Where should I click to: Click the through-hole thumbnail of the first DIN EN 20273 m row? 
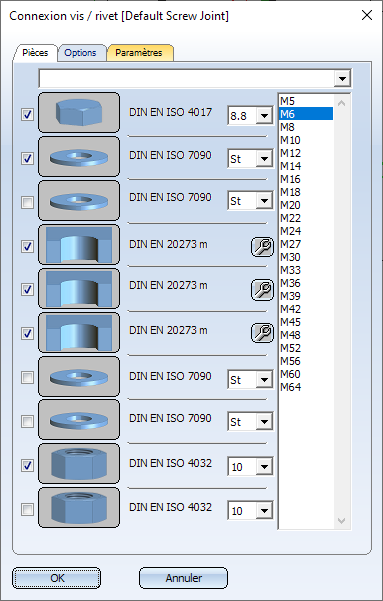(79, 245)
